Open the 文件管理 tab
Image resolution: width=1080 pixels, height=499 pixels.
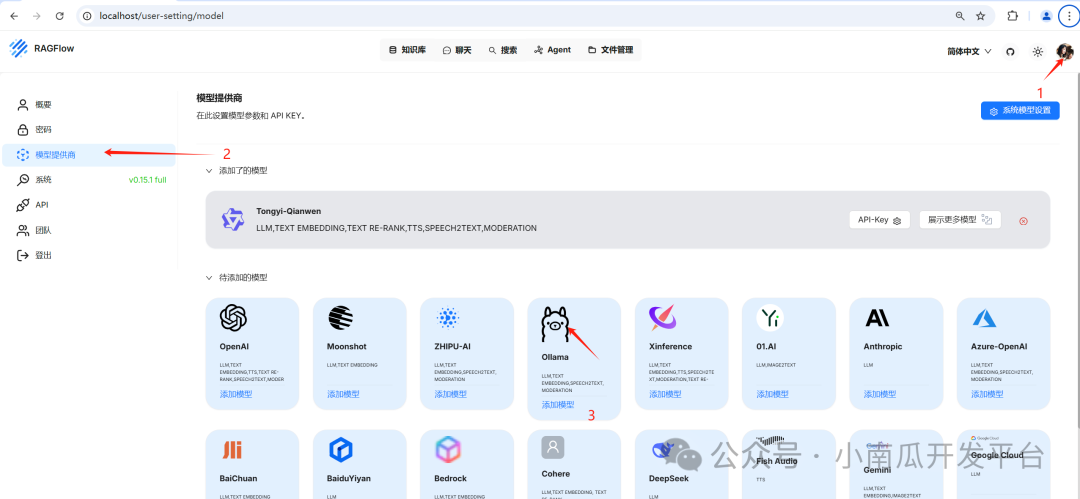pos(610,50)
